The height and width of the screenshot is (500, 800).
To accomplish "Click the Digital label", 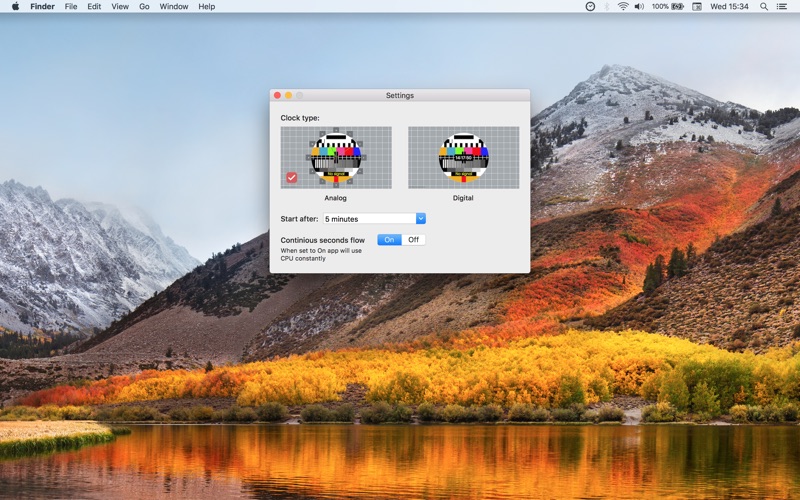I will (463, 198).
